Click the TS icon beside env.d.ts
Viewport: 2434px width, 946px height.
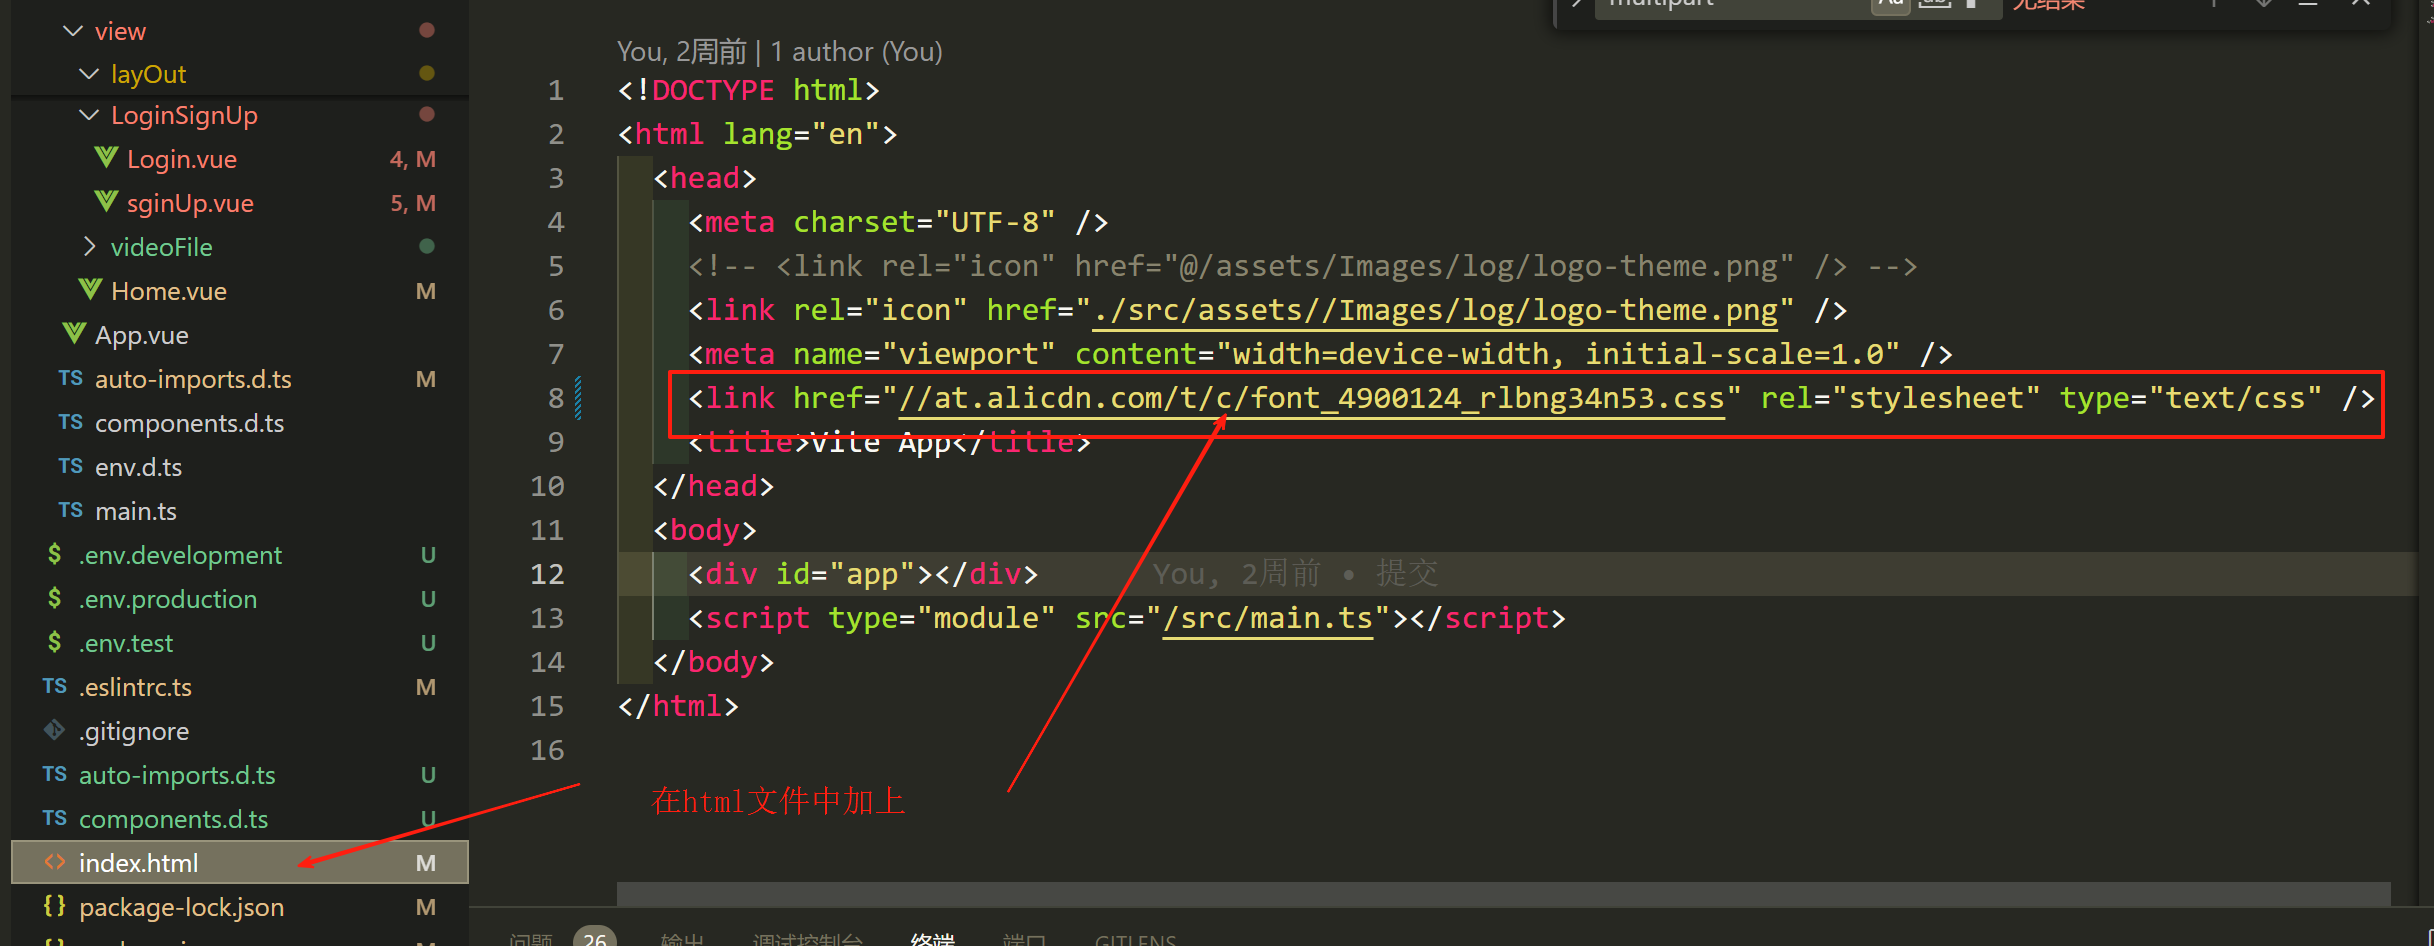pos(70,466)
